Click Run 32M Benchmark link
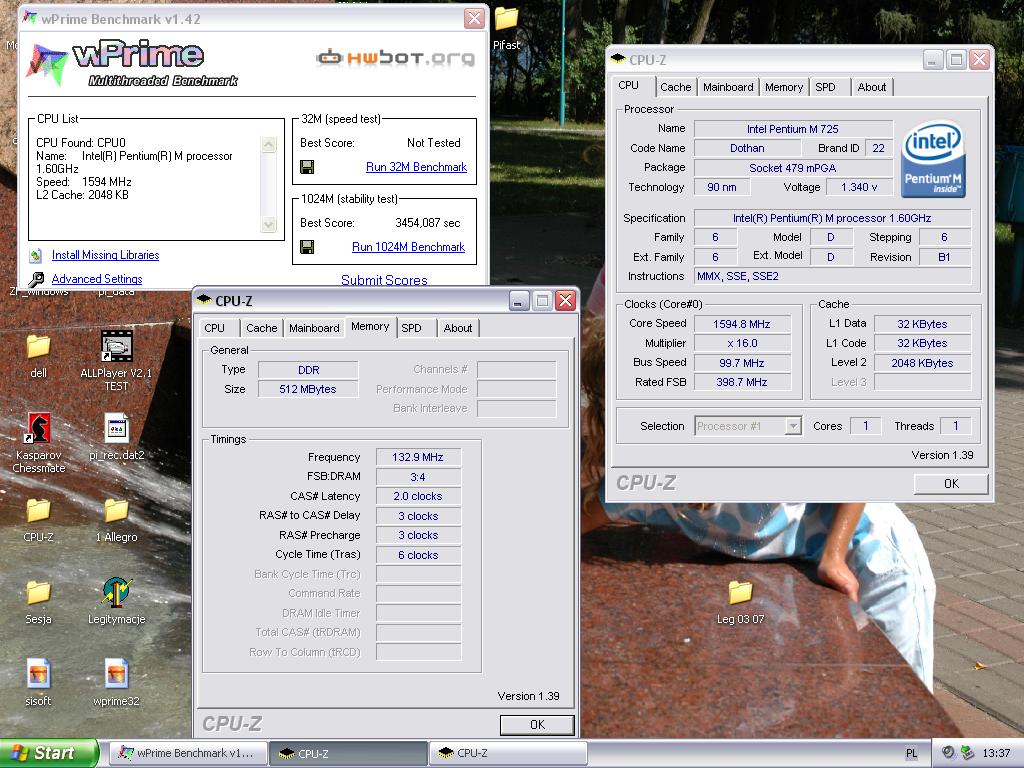This screenshot has height=768, width=1024. pyautogui.click(x=416, y=167)
